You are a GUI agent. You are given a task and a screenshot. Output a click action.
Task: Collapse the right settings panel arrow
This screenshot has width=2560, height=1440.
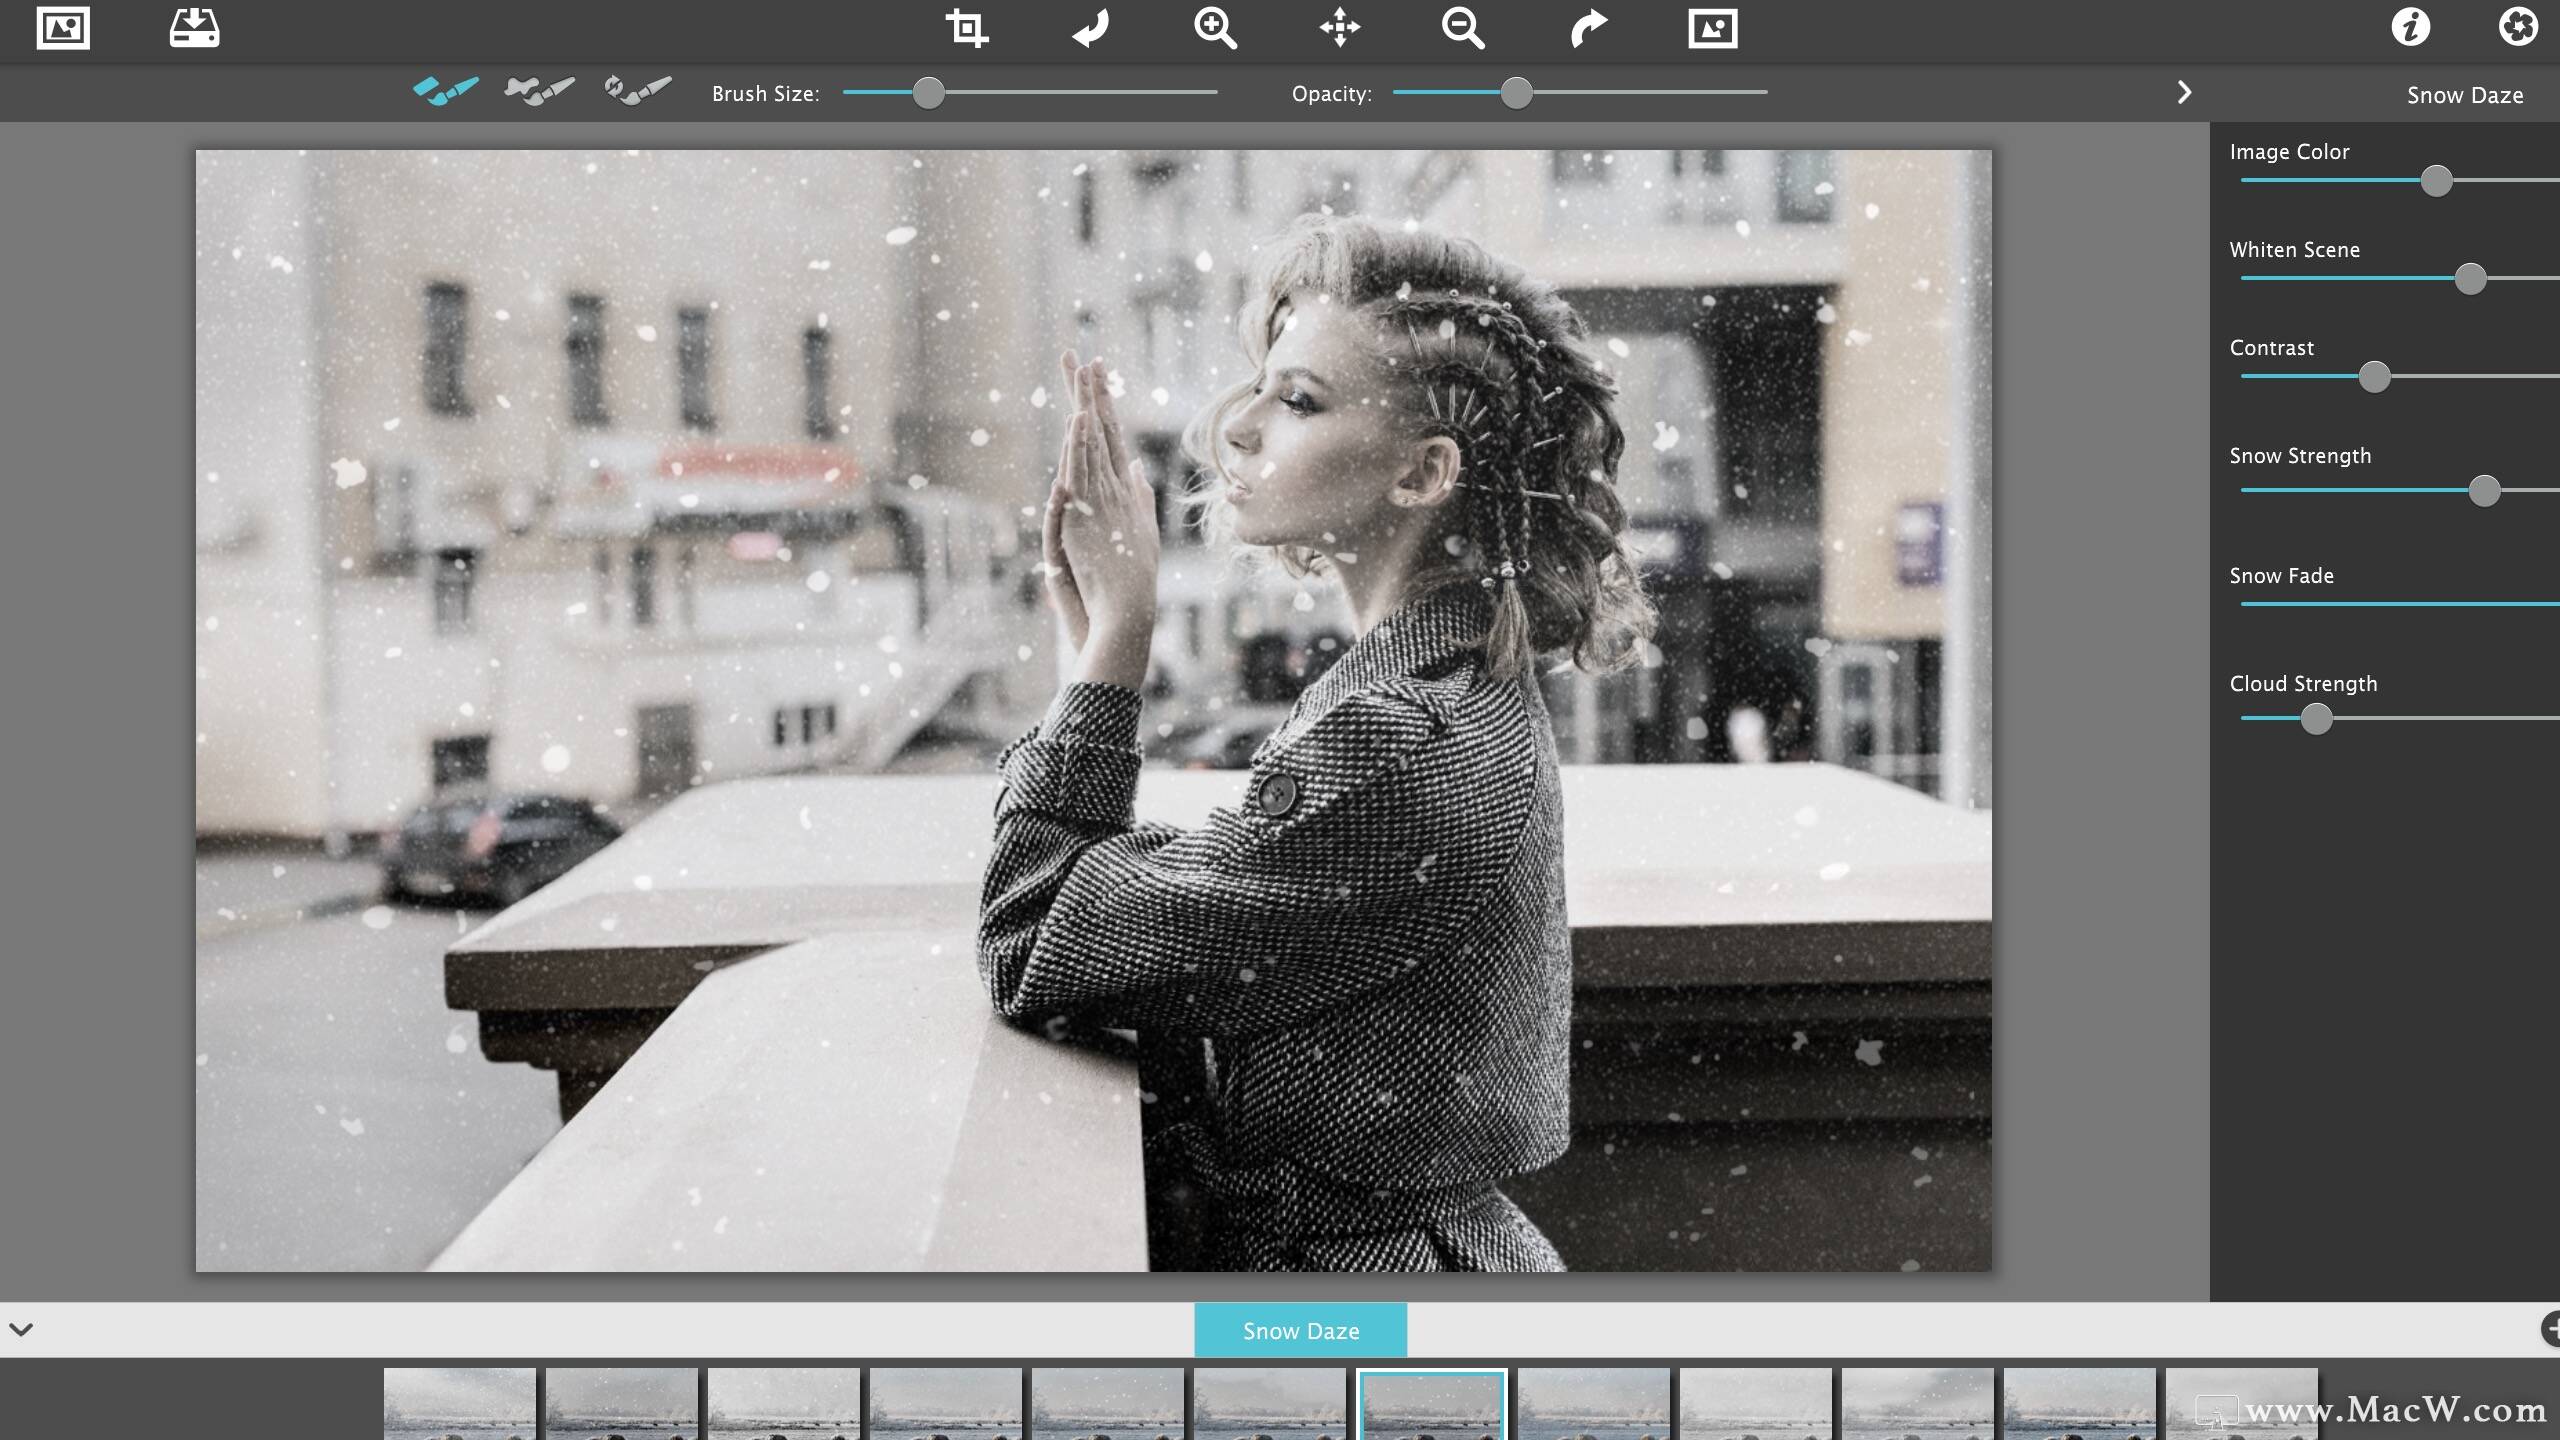point(2184,93)
